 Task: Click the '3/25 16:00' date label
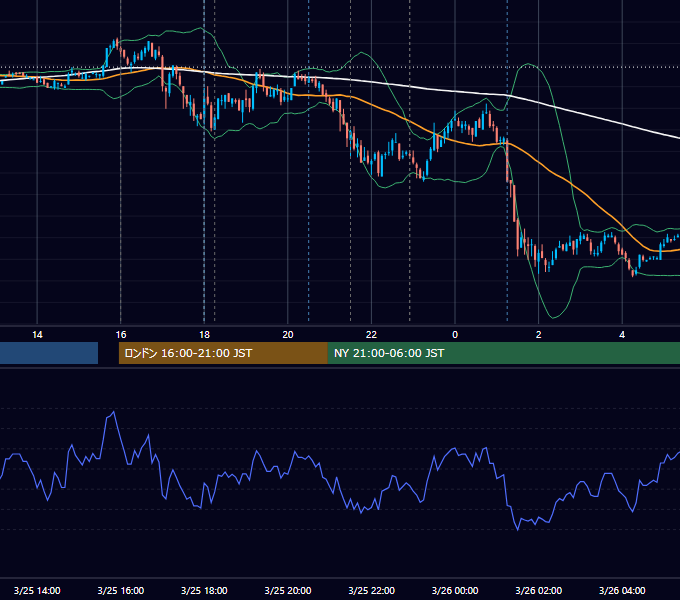point(121,590)
